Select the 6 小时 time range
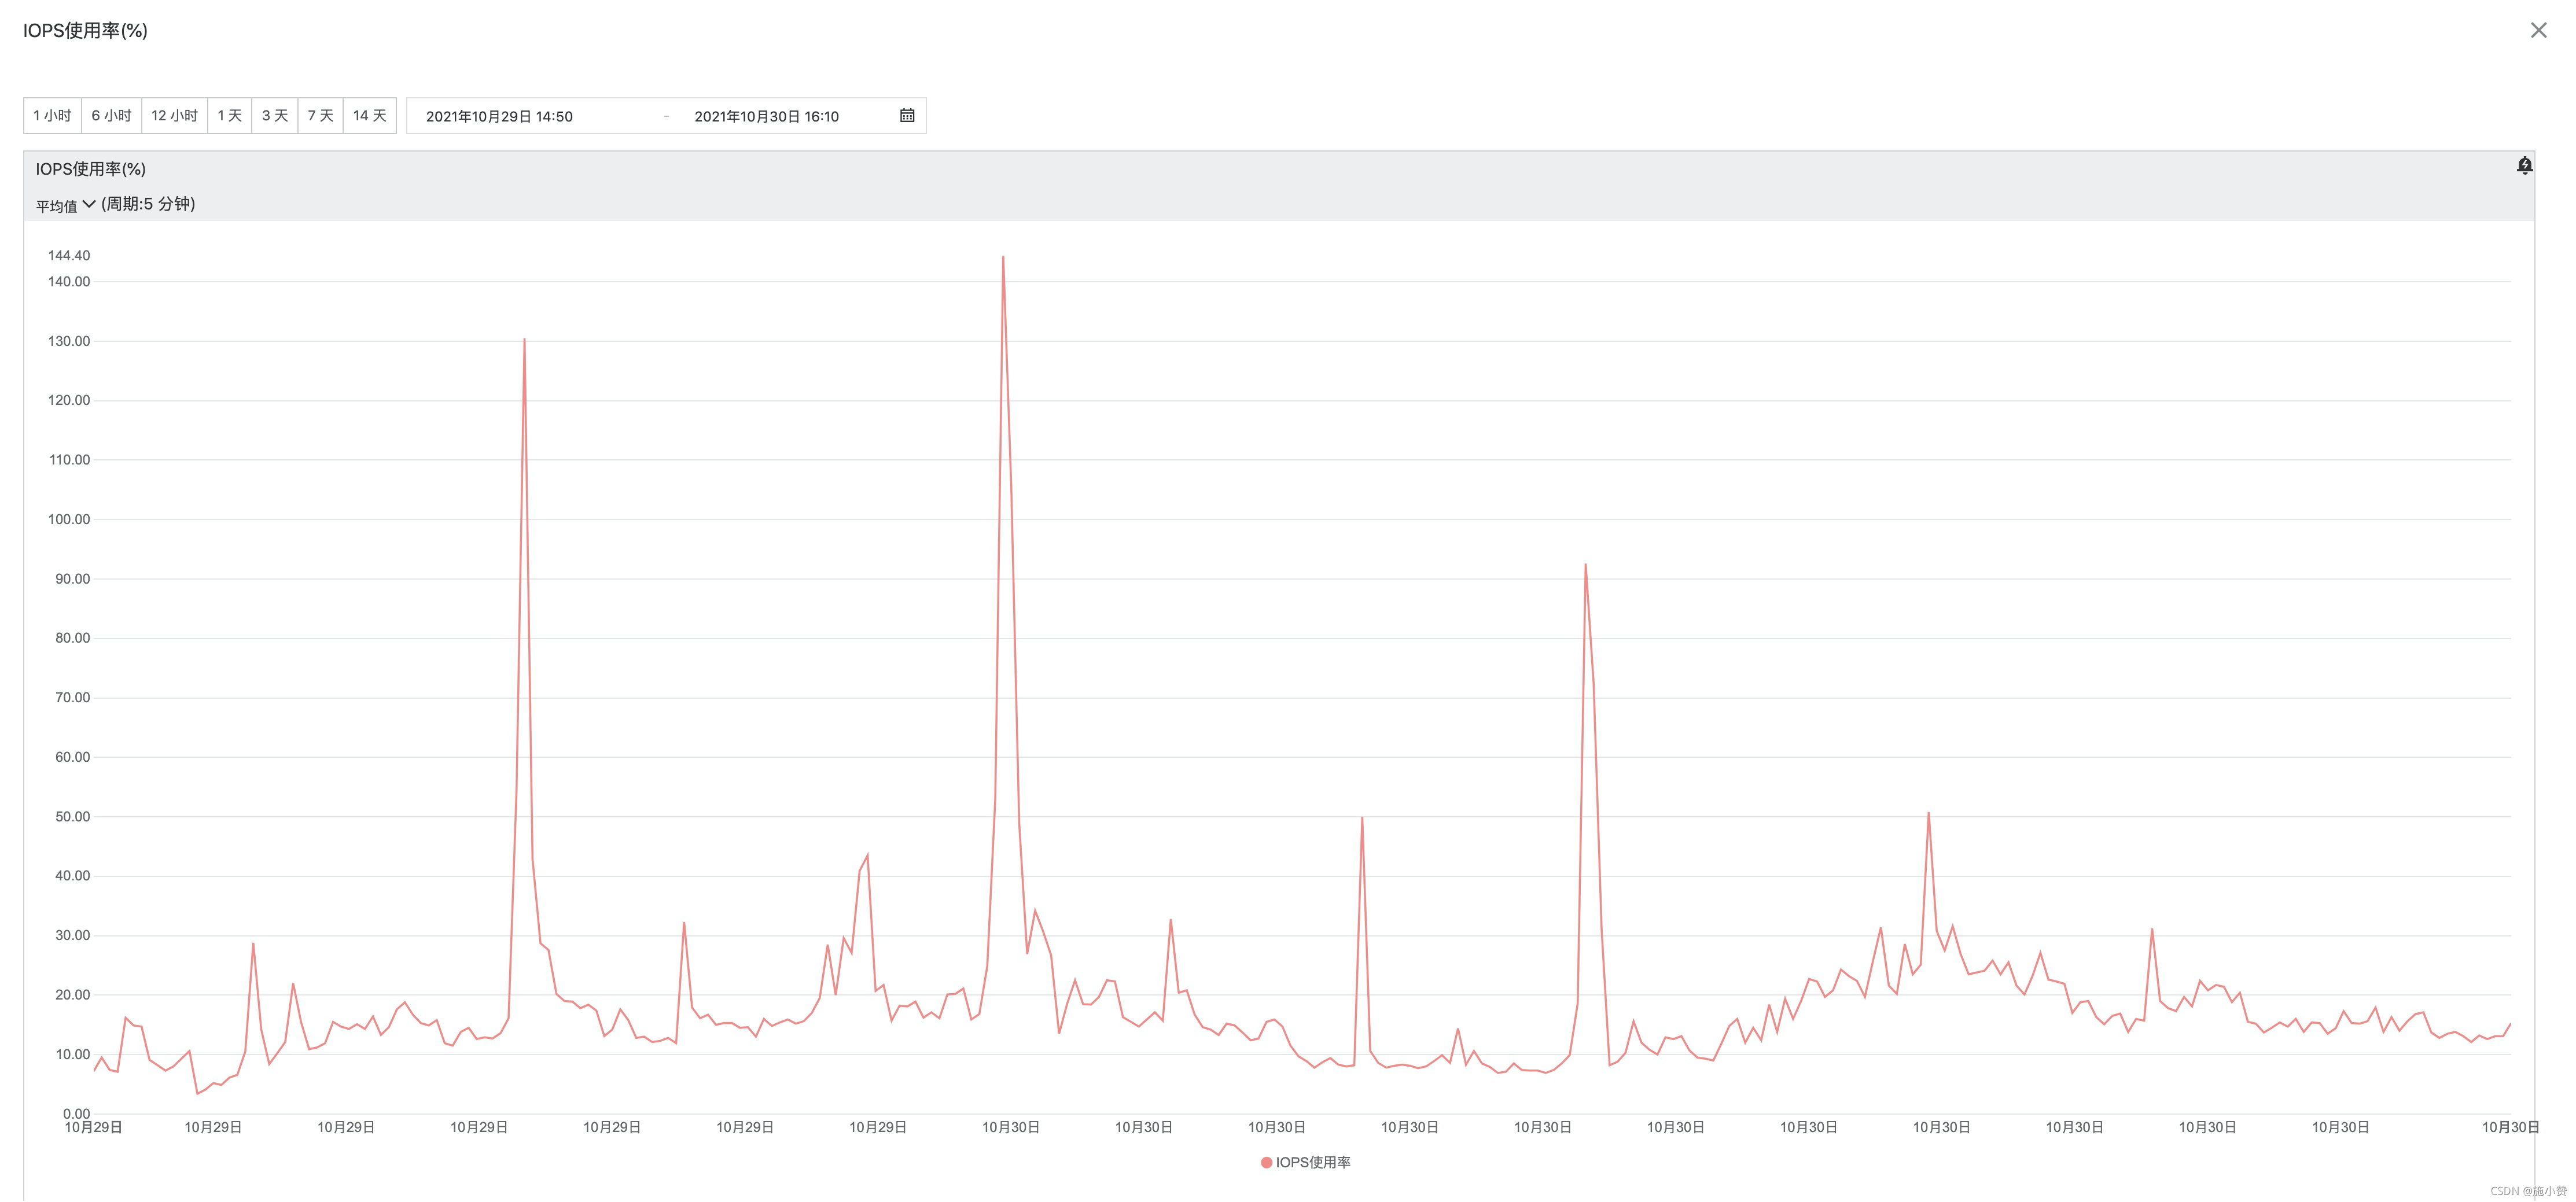Image resolution: width=2576 pixels, height=1202 pixels. [x=112, y=116]
